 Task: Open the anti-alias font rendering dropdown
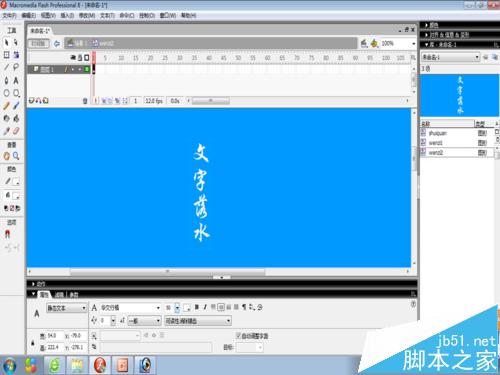click(198, 321)
